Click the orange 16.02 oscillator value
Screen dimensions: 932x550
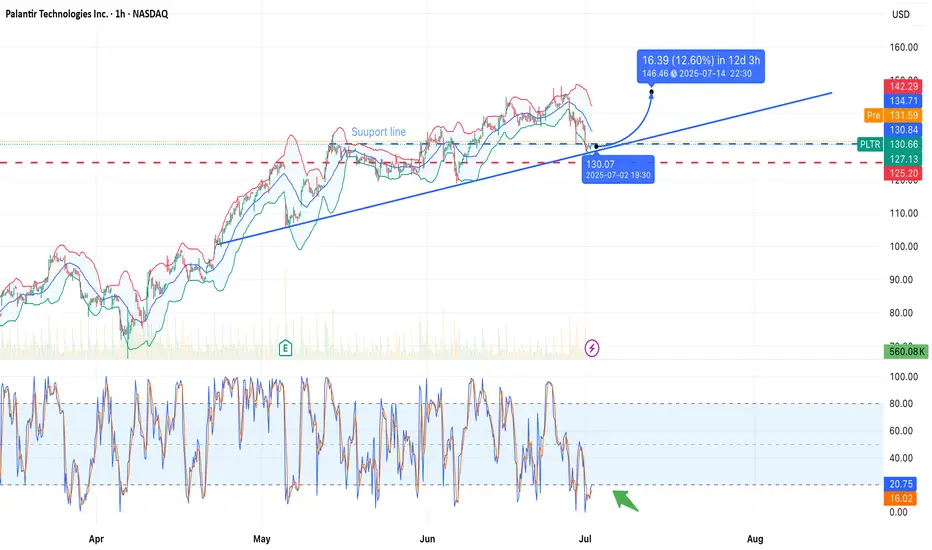(x=901, y=498)
